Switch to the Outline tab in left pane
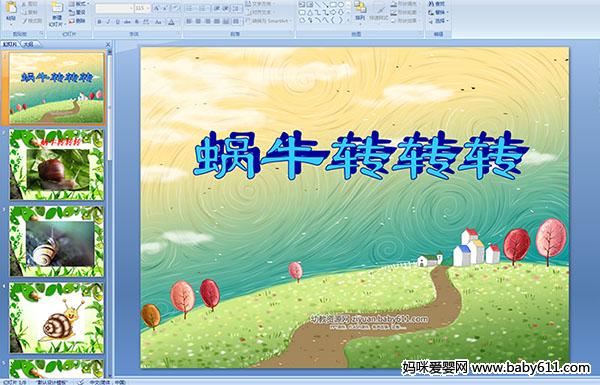 (x=28, y=44)
